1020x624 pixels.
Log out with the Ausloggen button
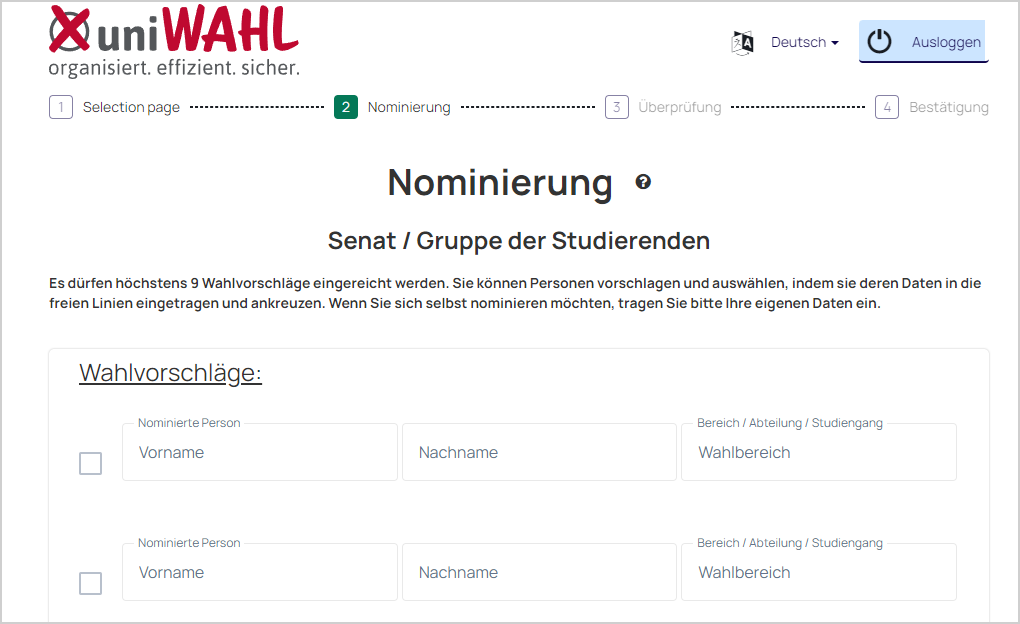(x=924, y=42)
